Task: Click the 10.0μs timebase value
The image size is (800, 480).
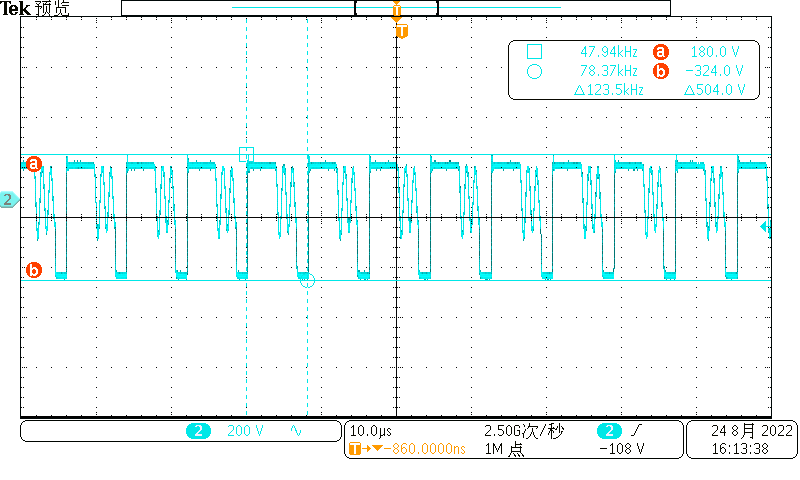Action: [370, 431]
